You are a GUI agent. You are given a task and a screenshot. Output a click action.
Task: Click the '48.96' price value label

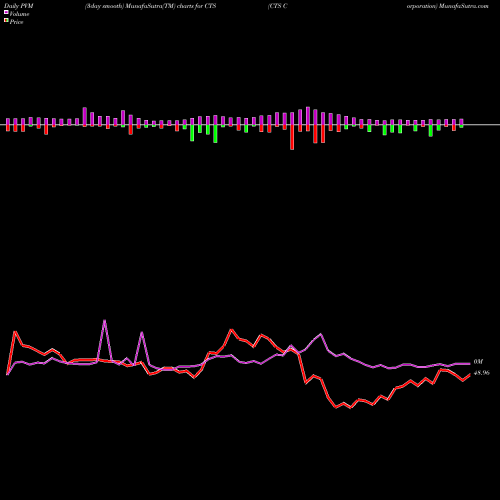tap(482, 373)
